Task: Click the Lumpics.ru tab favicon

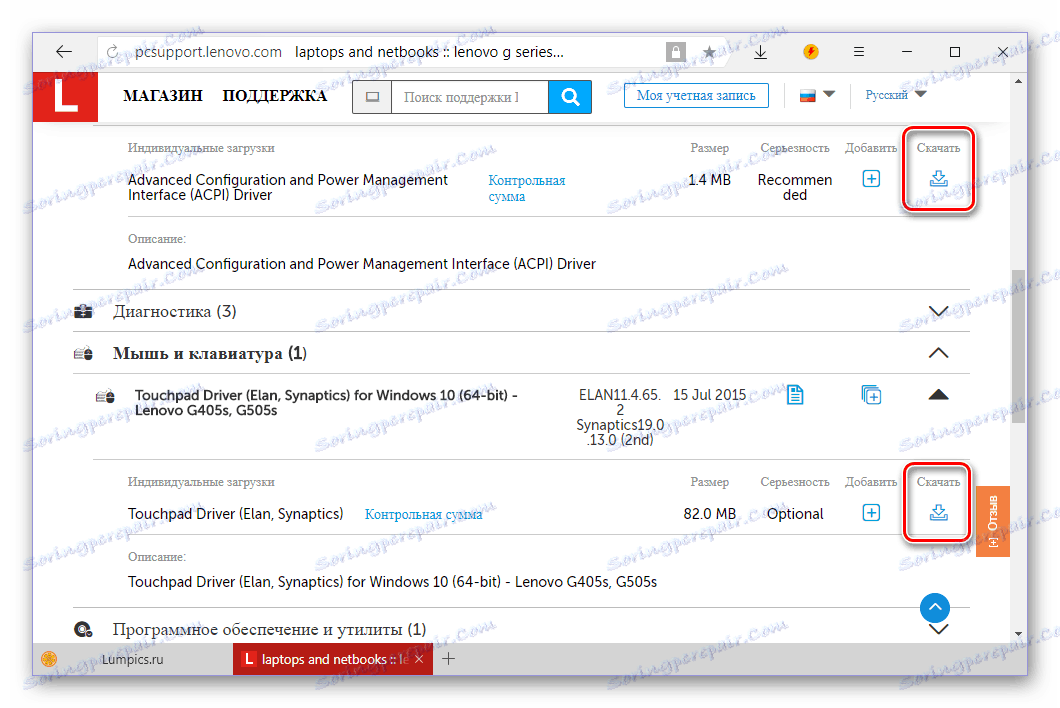Action: 49,659
